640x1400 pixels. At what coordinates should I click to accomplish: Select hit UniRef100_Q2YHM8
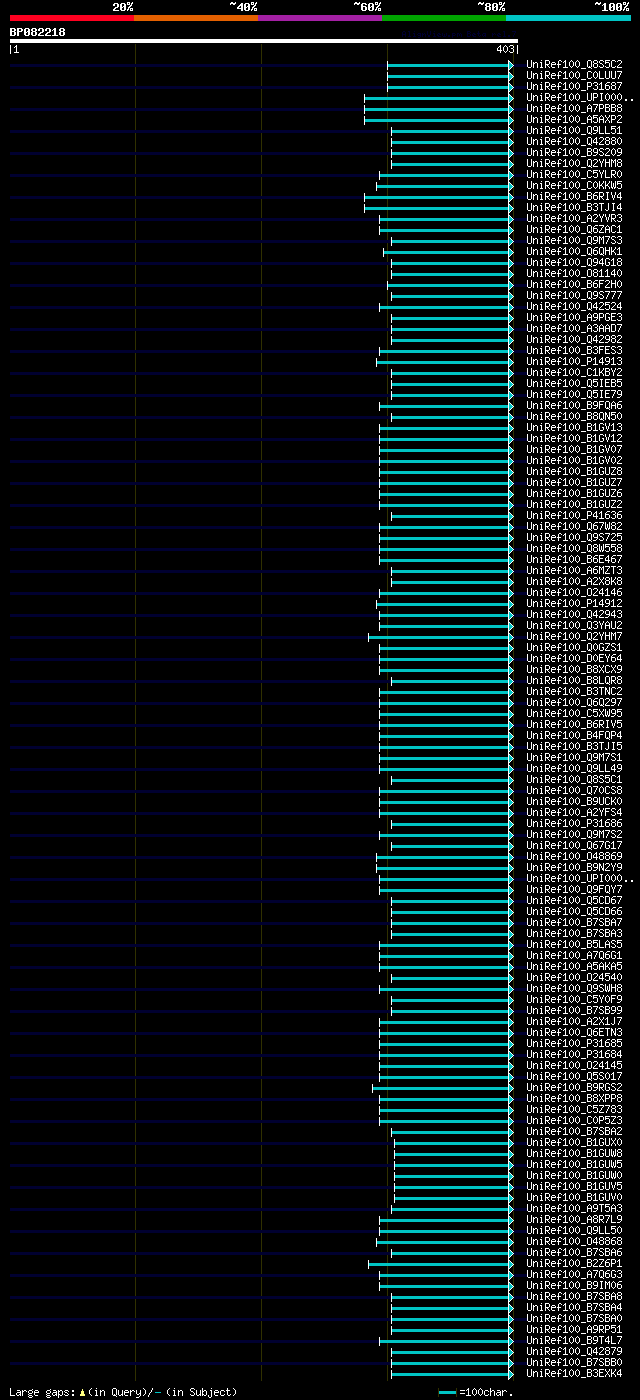[x=574, y=163]
